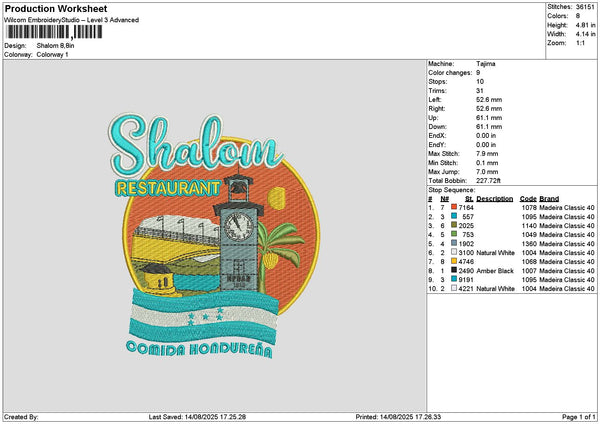Click the Brand column header
This screenshot has height=424, width=600.
(548, 198)
